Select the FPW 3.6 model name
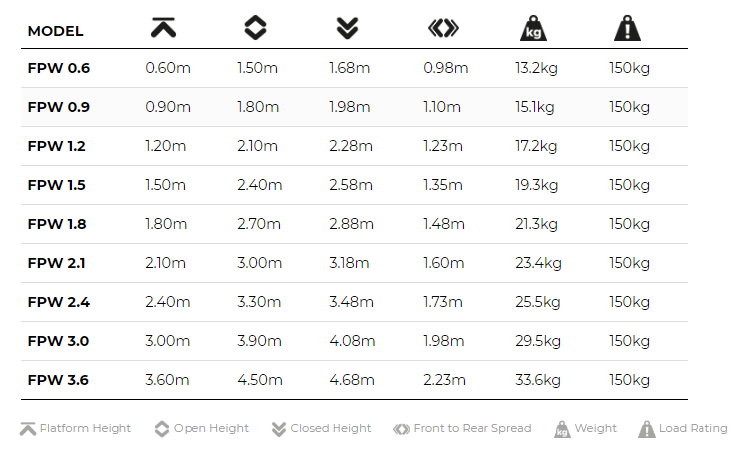This screenshot has height=455, width=747. coord(58,380)
